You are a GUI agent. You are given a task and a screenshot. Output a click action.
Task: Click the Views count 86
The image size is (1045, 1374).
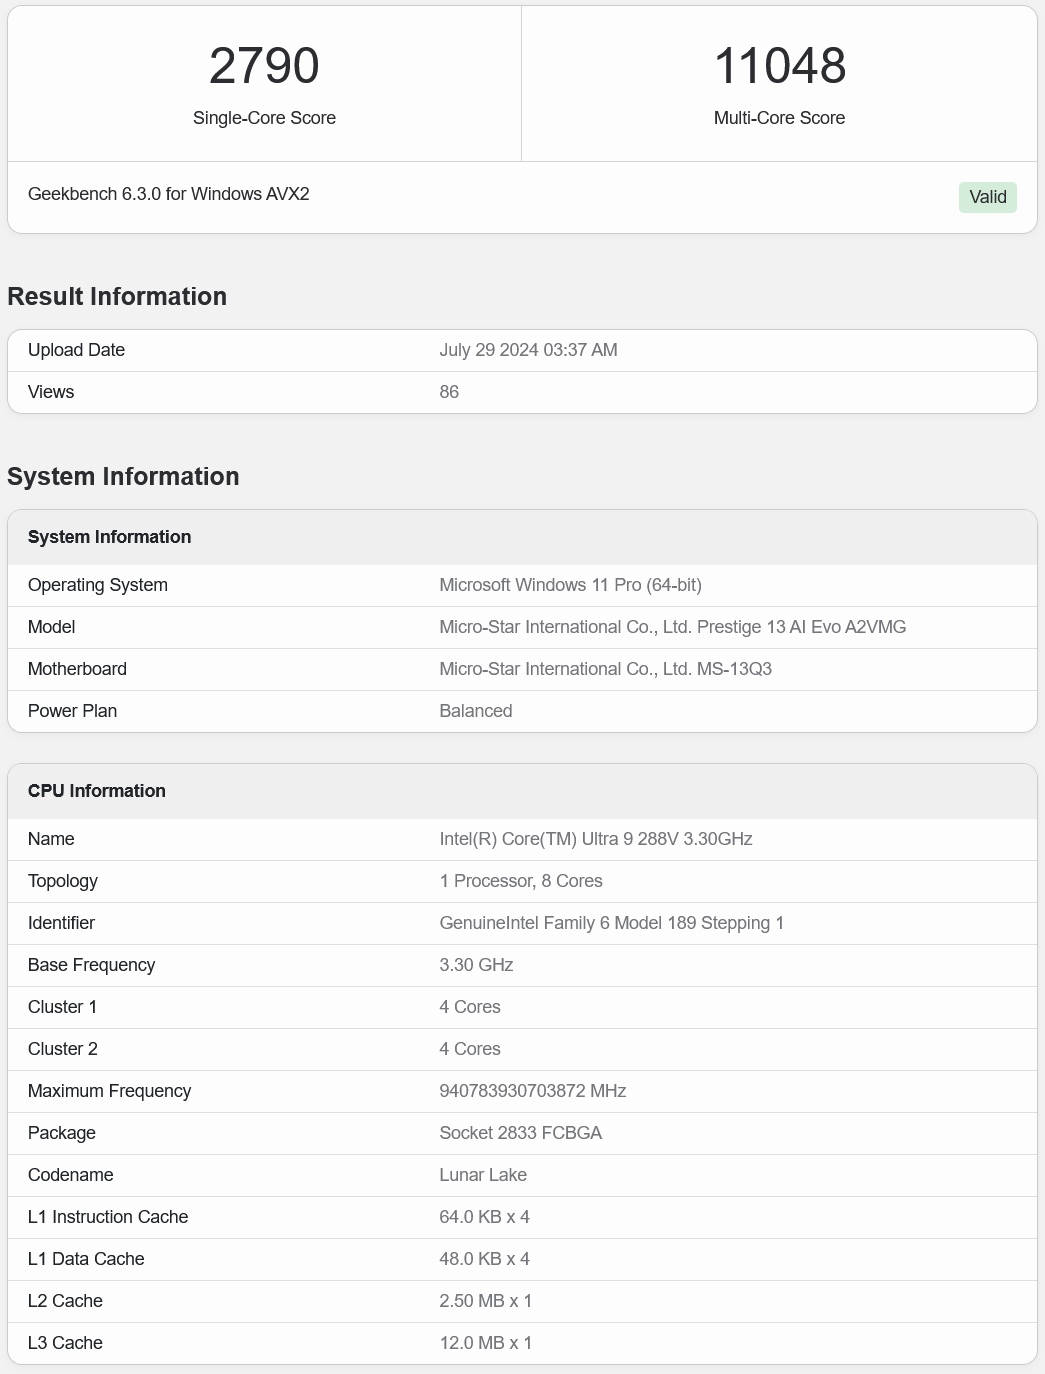tap(449, 392)
